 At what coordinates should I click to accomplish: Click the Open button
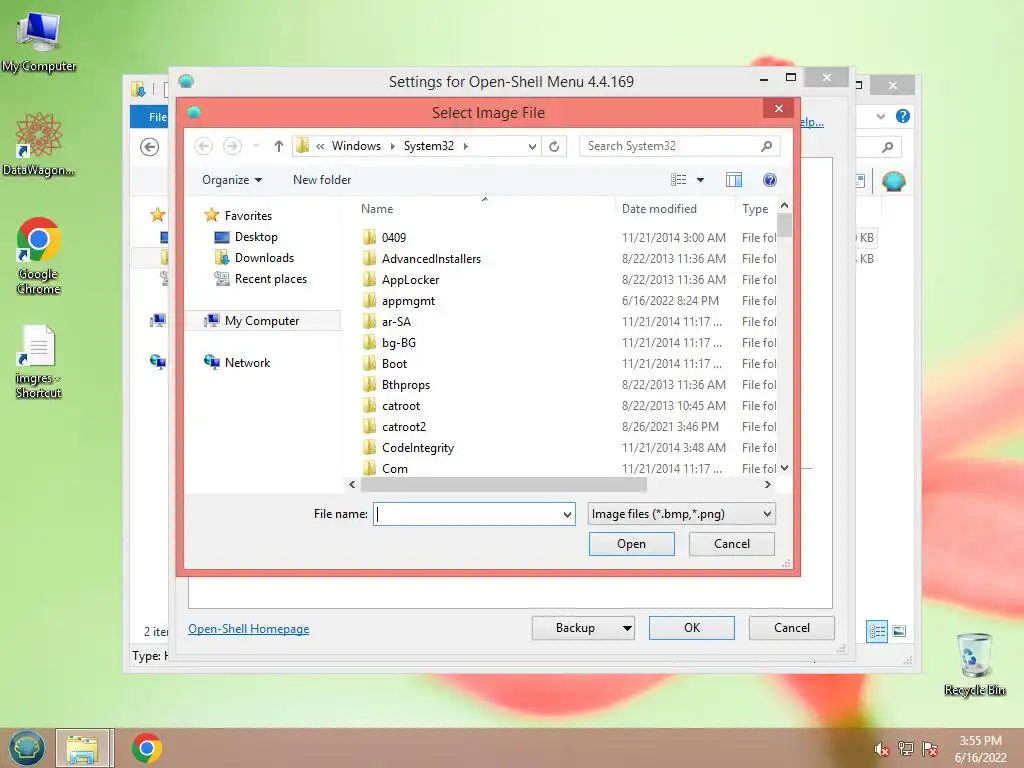[x=631, y=544]
